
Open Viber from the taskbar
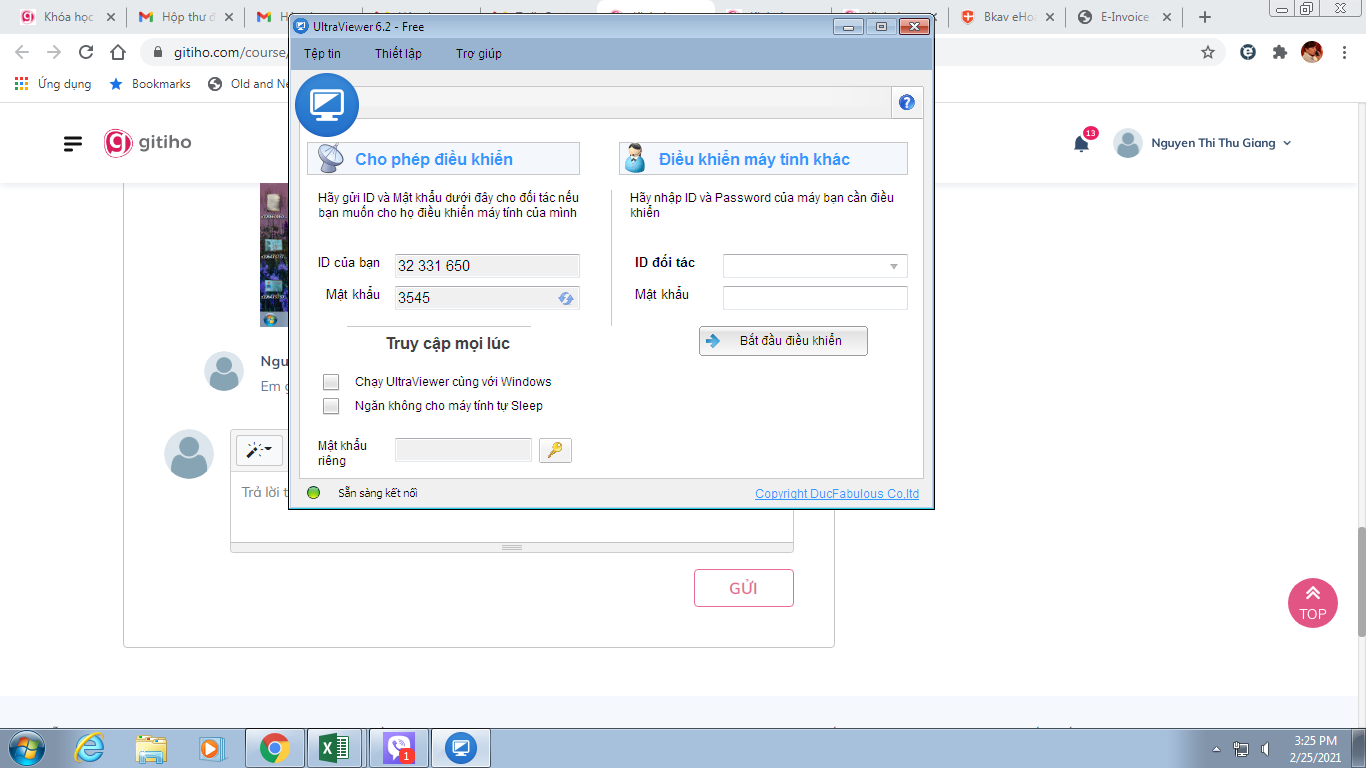399,748
